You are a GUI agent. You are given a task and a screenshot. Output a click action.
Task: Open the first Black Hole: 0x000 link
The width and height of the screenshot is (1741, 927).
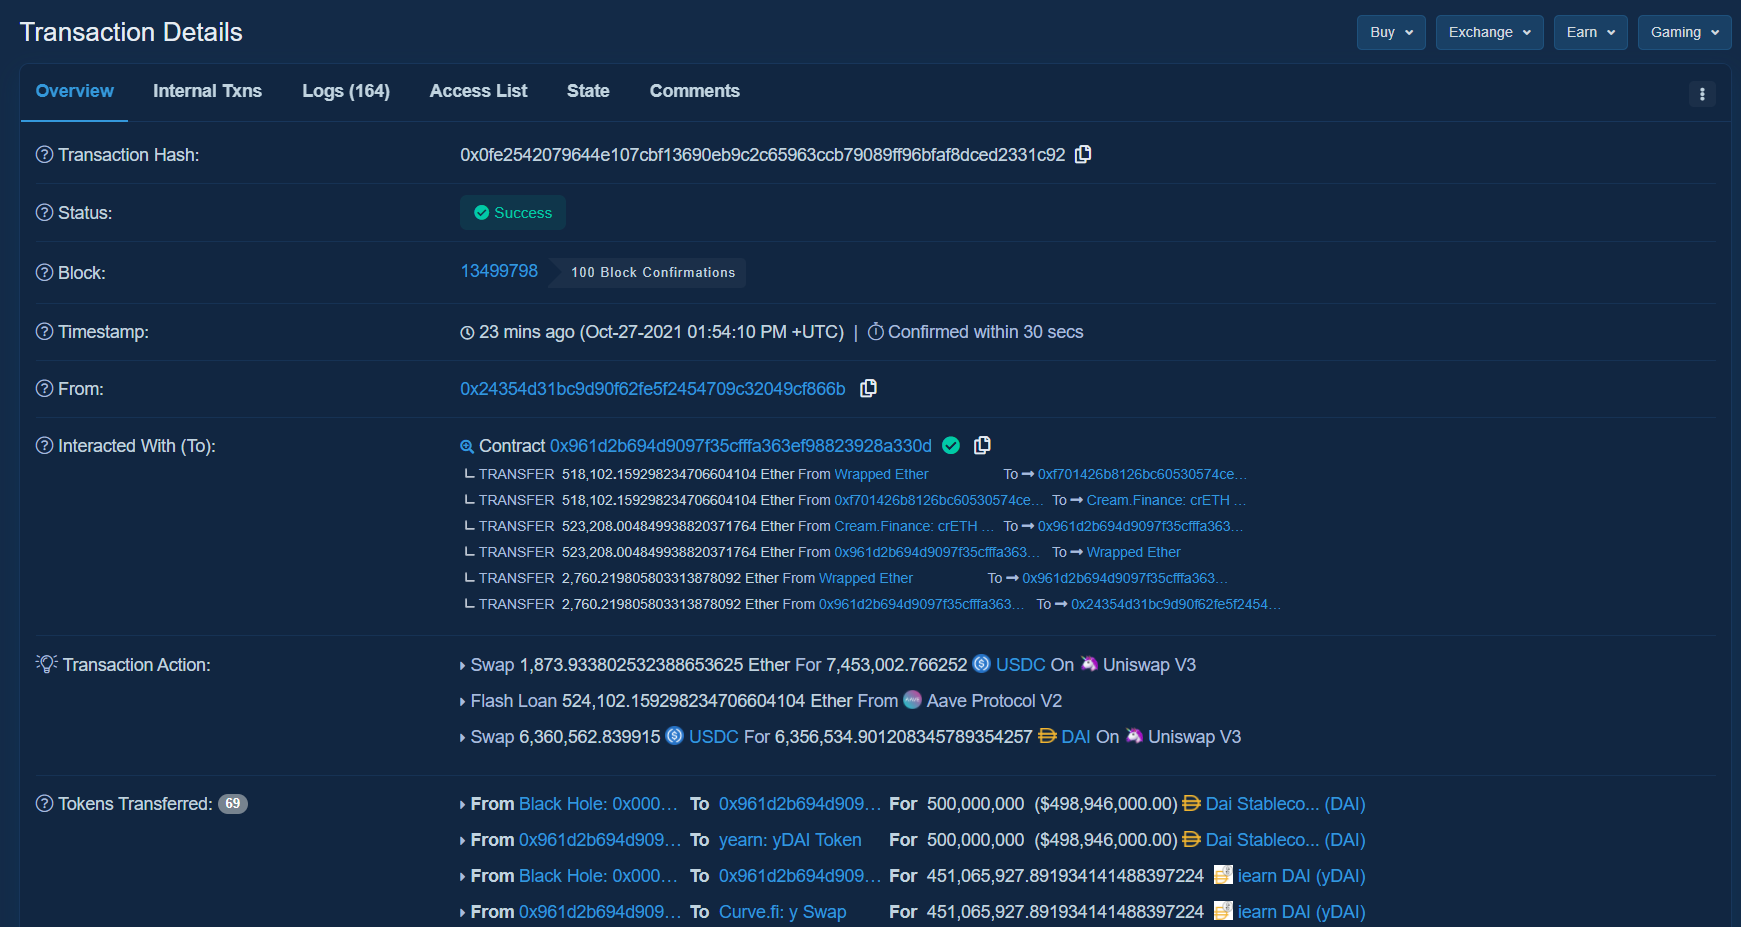point(598,803)
